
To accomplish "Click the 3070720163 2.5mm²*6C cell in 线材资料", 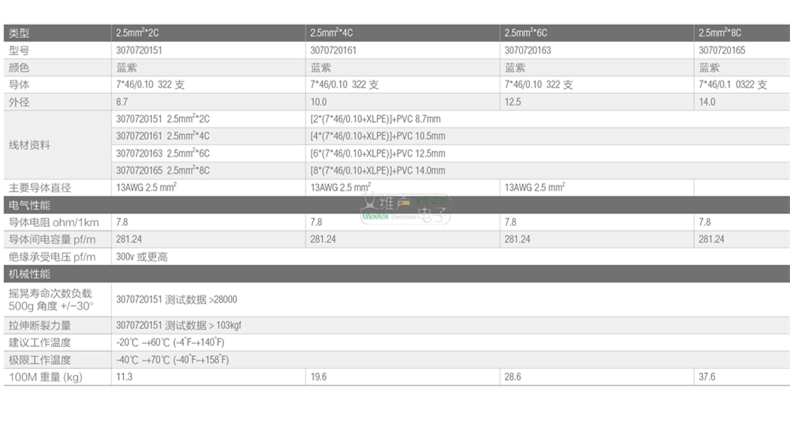I will [163, 153].
